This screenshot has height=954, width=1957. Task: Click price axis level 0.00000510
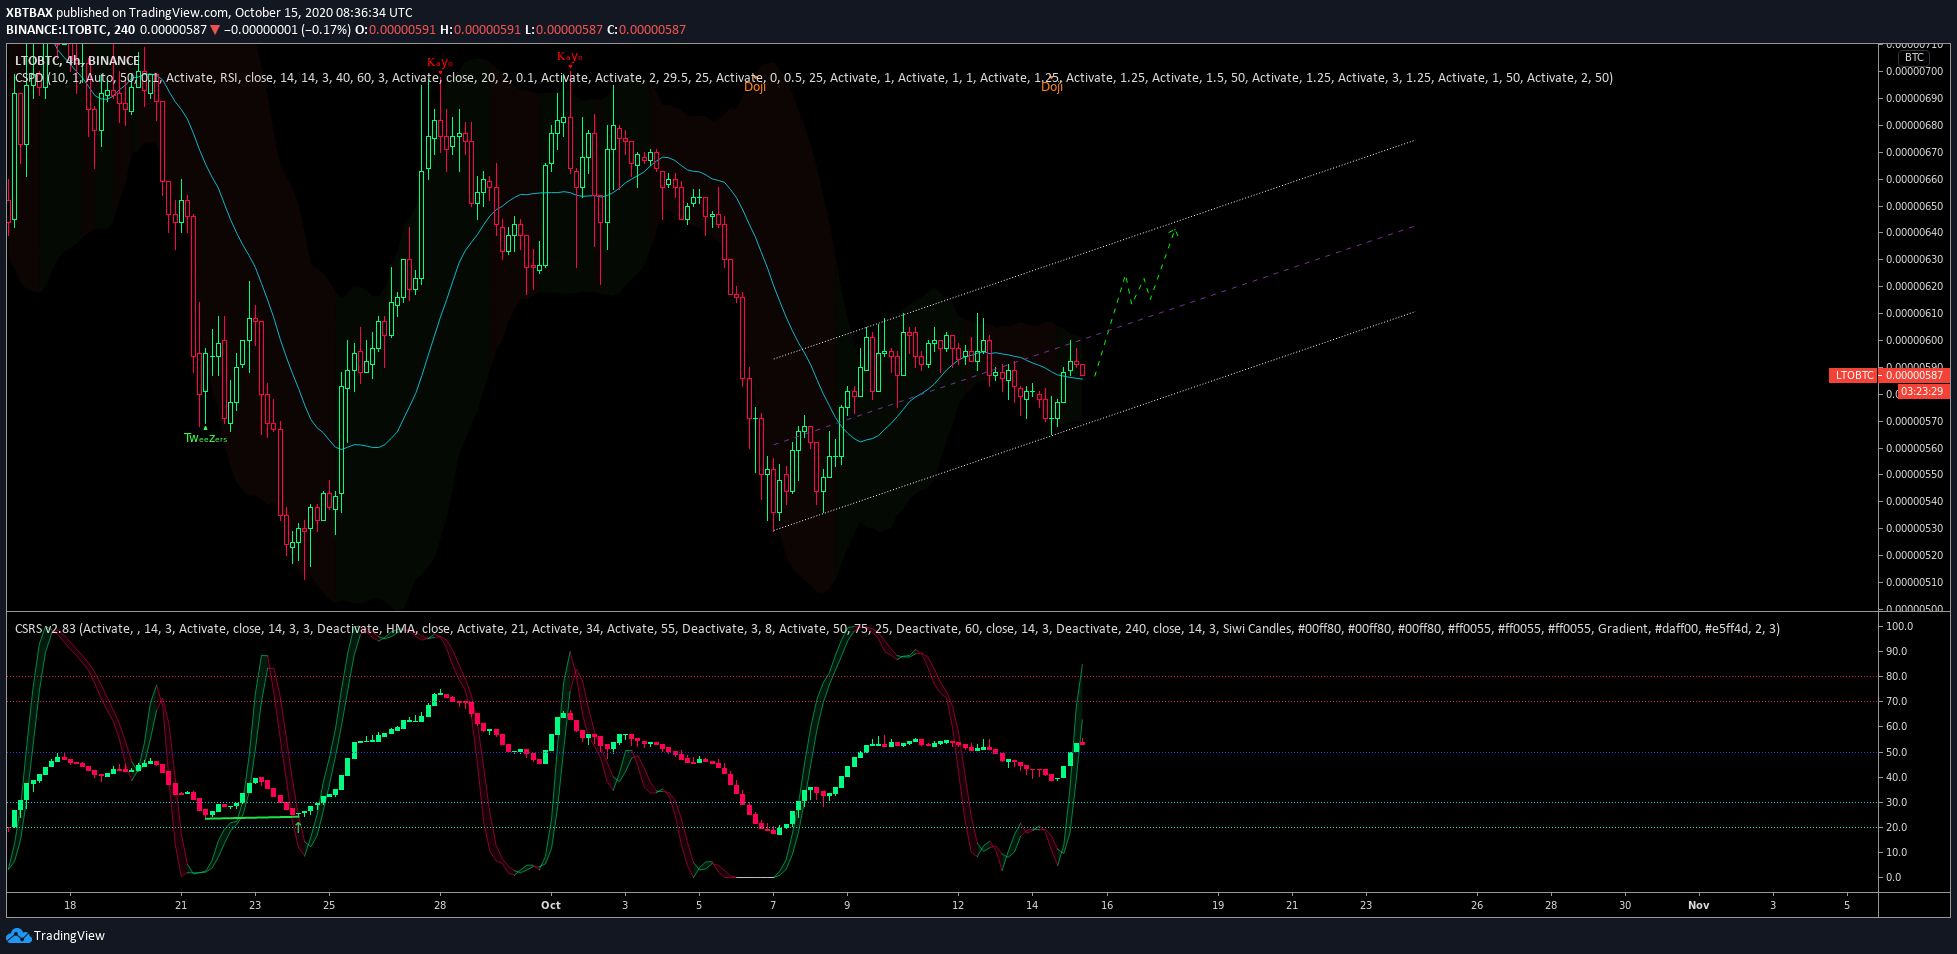(1914, 583)
